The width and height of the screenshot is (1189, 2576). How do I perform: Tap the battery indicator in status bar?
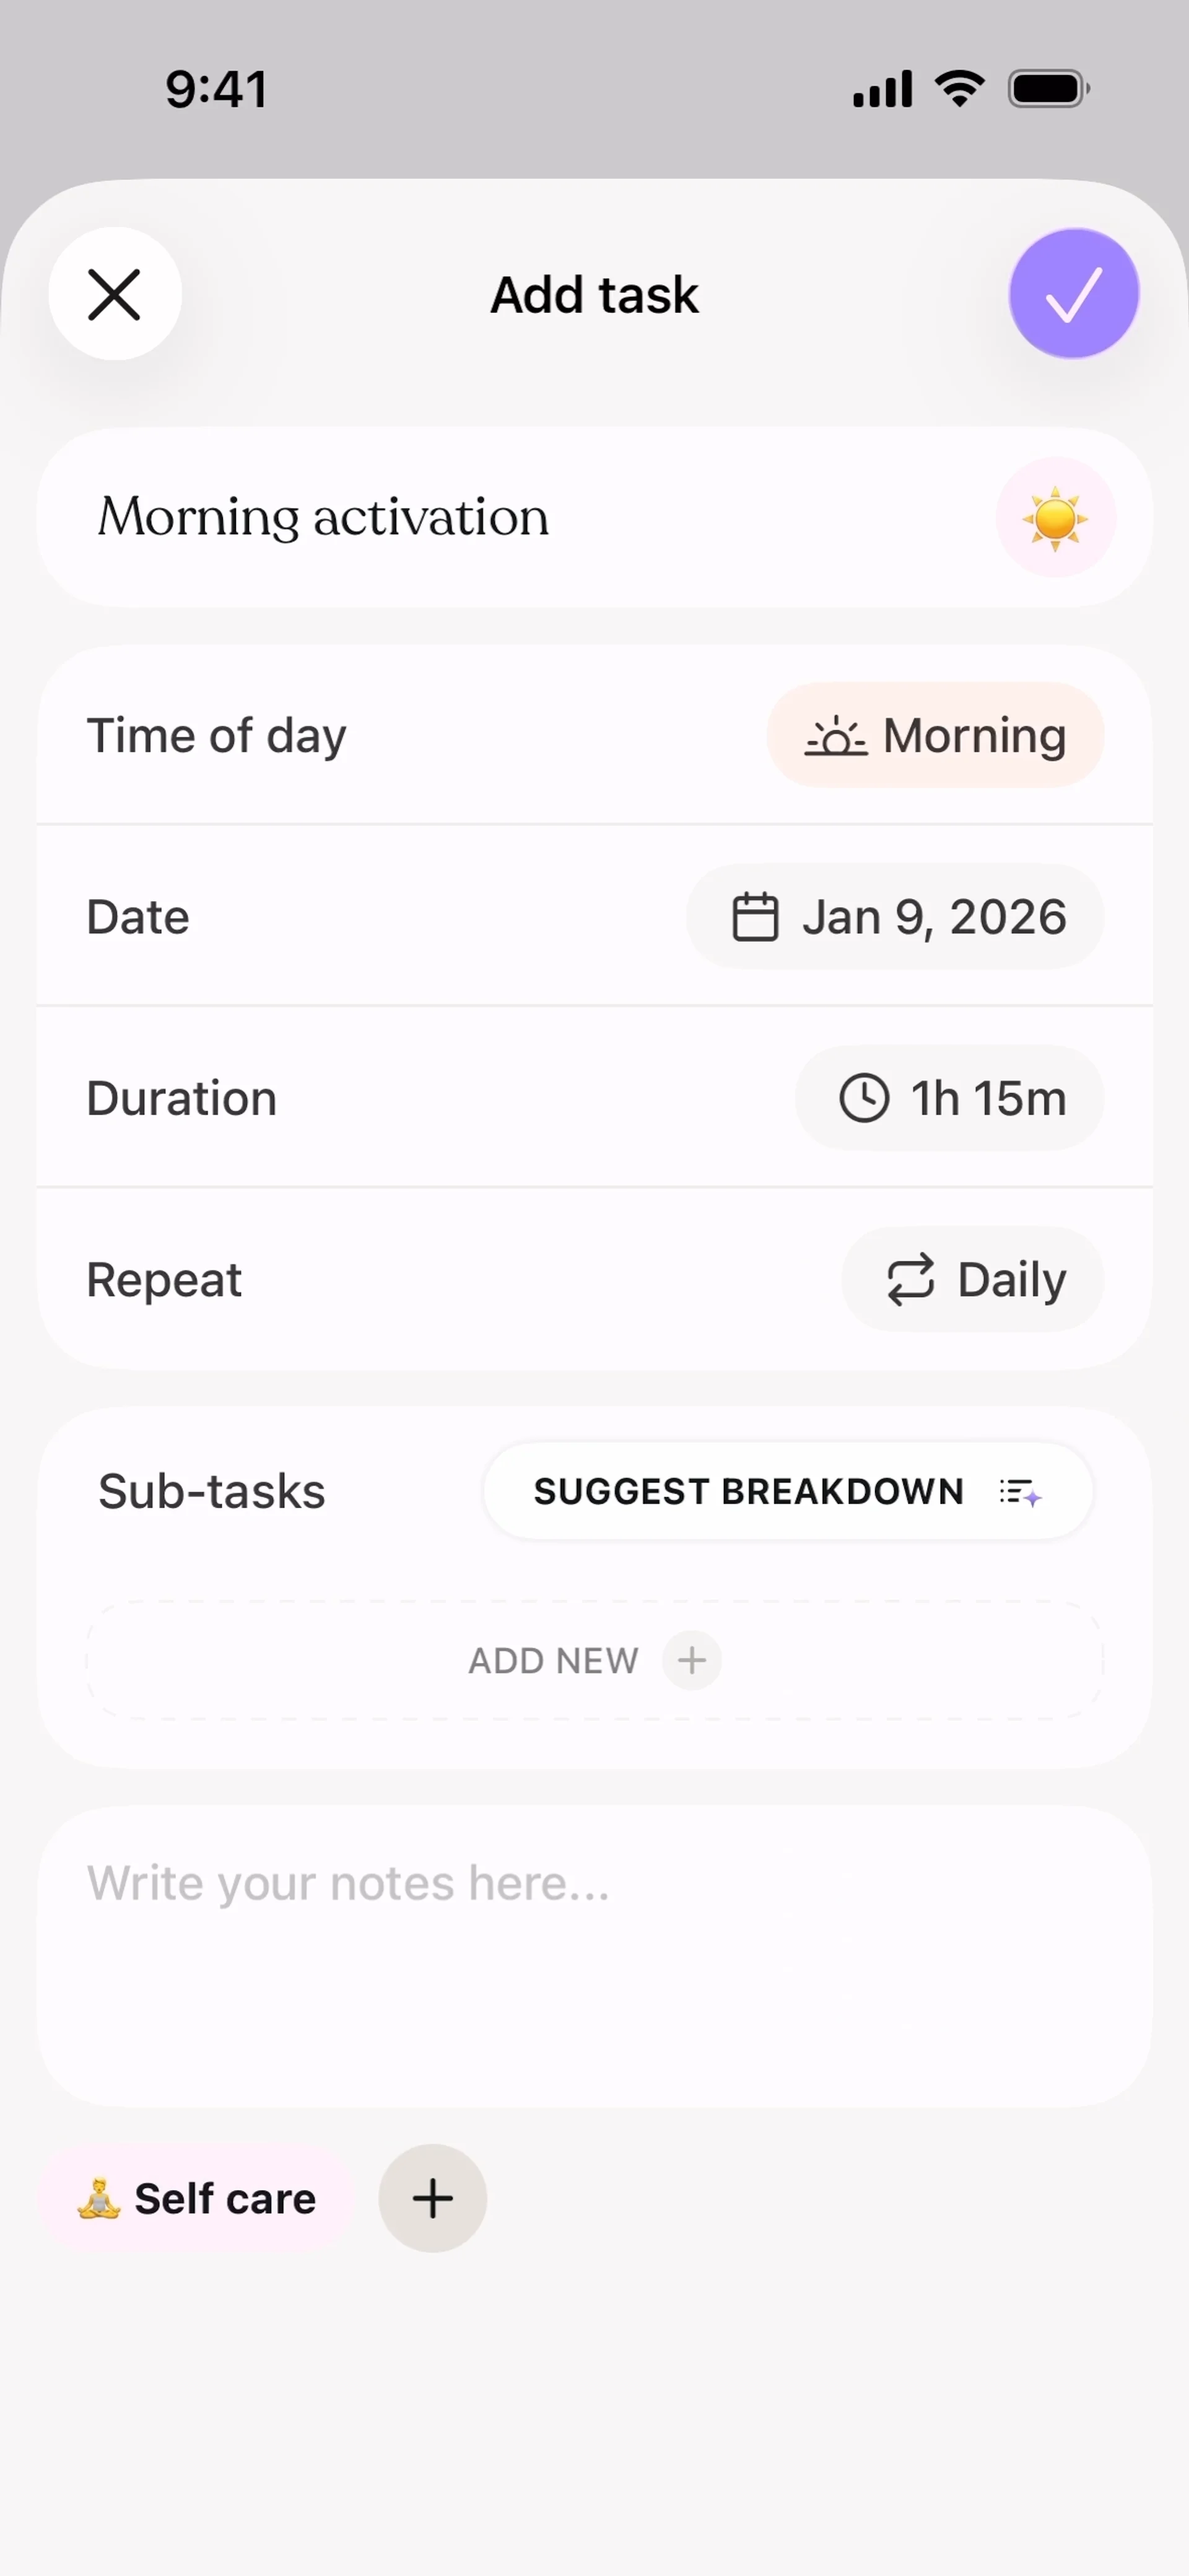1047,89
